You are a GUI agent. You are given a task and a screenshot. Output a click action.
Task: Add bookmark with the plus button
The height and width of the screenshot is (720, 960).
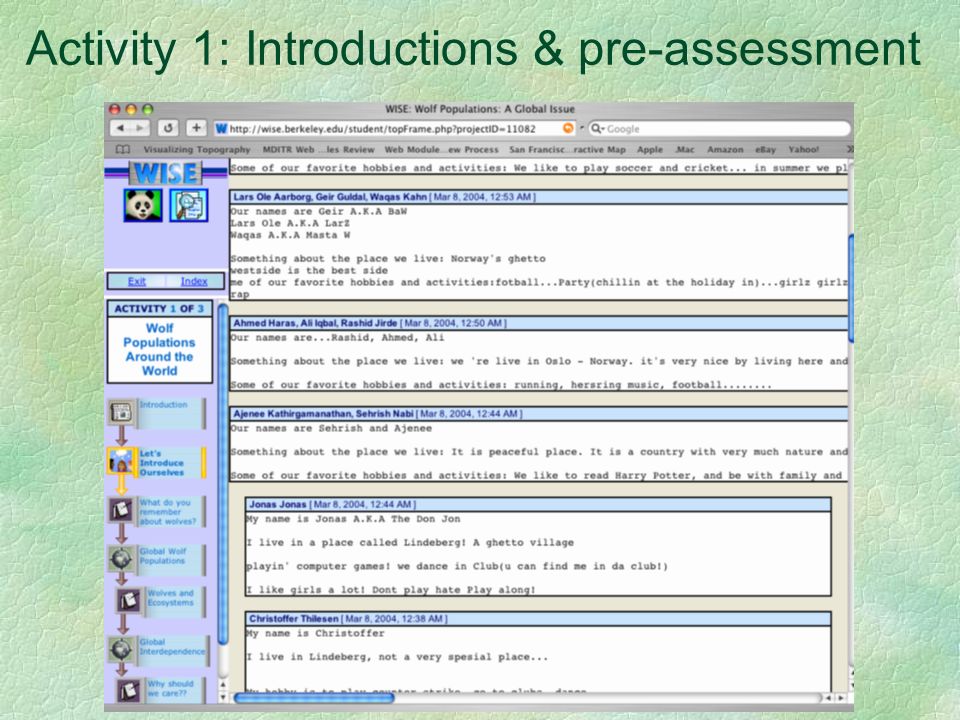(x=196, y=128)
